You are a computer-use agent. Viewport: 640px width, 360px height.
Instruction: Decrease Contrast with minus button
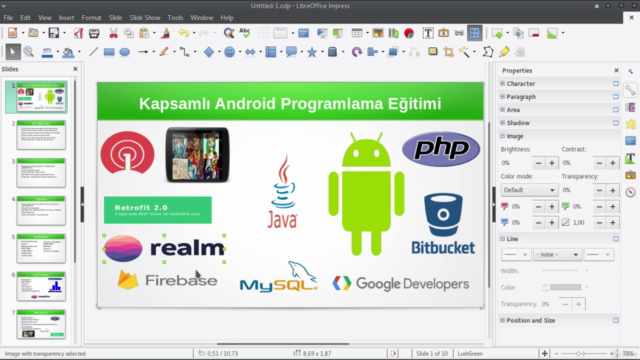(599, 163)
